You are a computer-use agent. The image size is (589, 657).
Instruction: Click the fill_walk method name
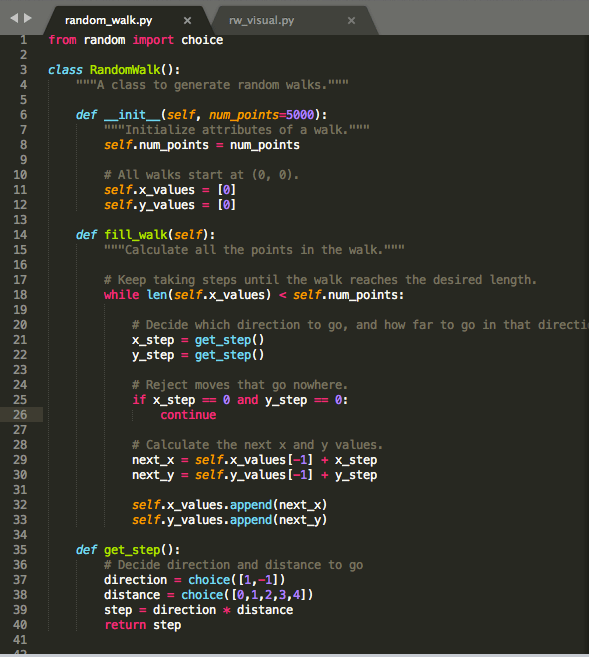pyautogui.click(x=135, y=235)
